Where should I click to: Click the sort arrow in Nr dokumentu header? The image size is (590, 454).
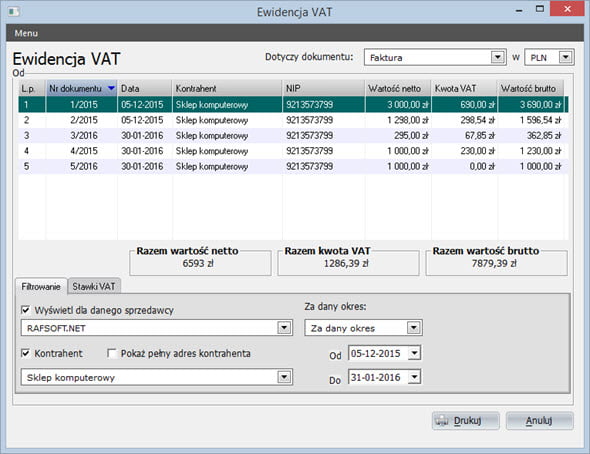[x=111, y=88]
